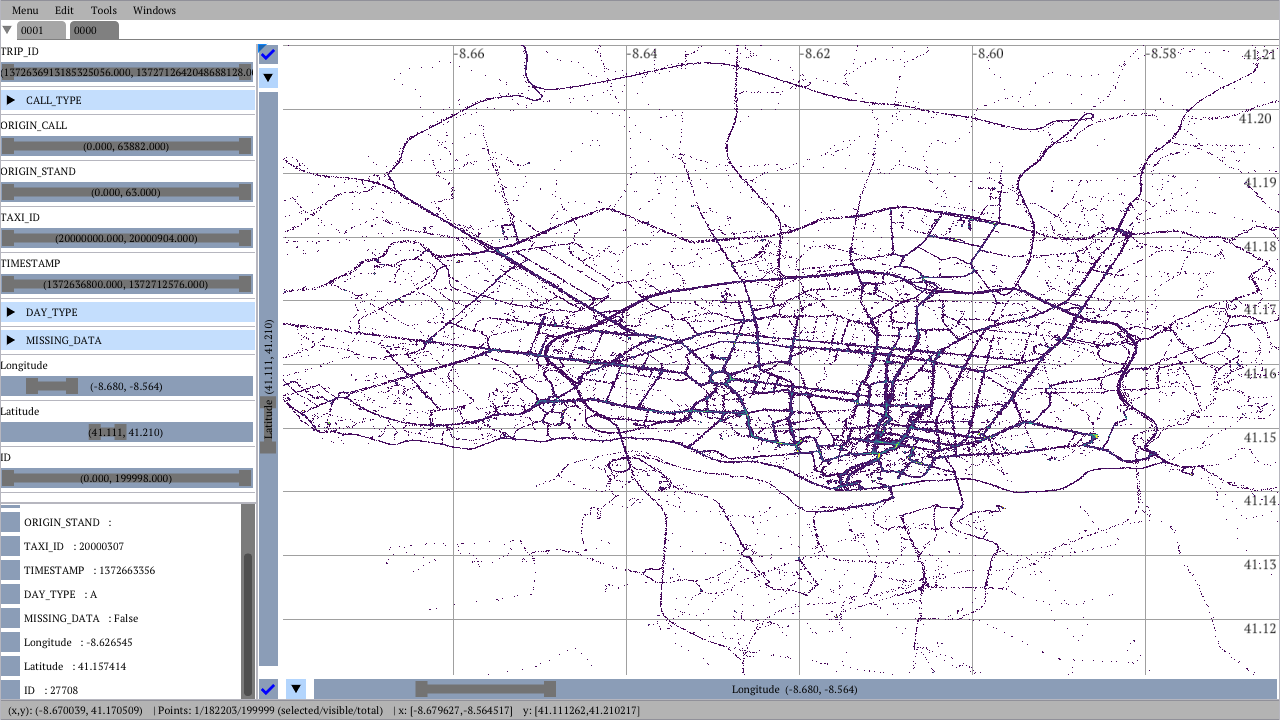Open the dropdown arrow beside the bottom Longitude bar
This screenshot has height=720, width=1280.
[x=296, y=689]
